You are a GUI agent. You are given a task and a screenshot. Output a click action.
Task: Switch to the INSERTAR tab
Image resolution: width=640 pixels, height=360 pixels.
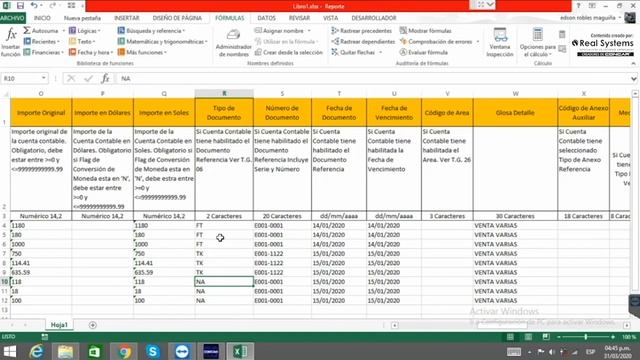[127, 18]
